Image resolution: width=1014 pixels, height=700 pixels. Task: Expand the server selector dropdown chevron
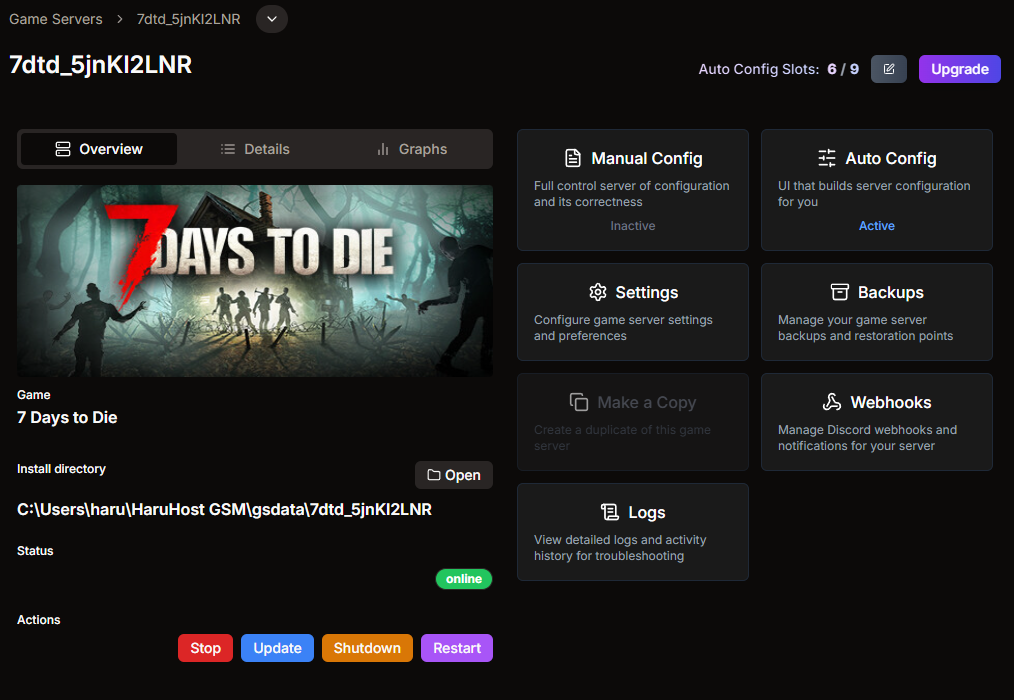(272, 19)
